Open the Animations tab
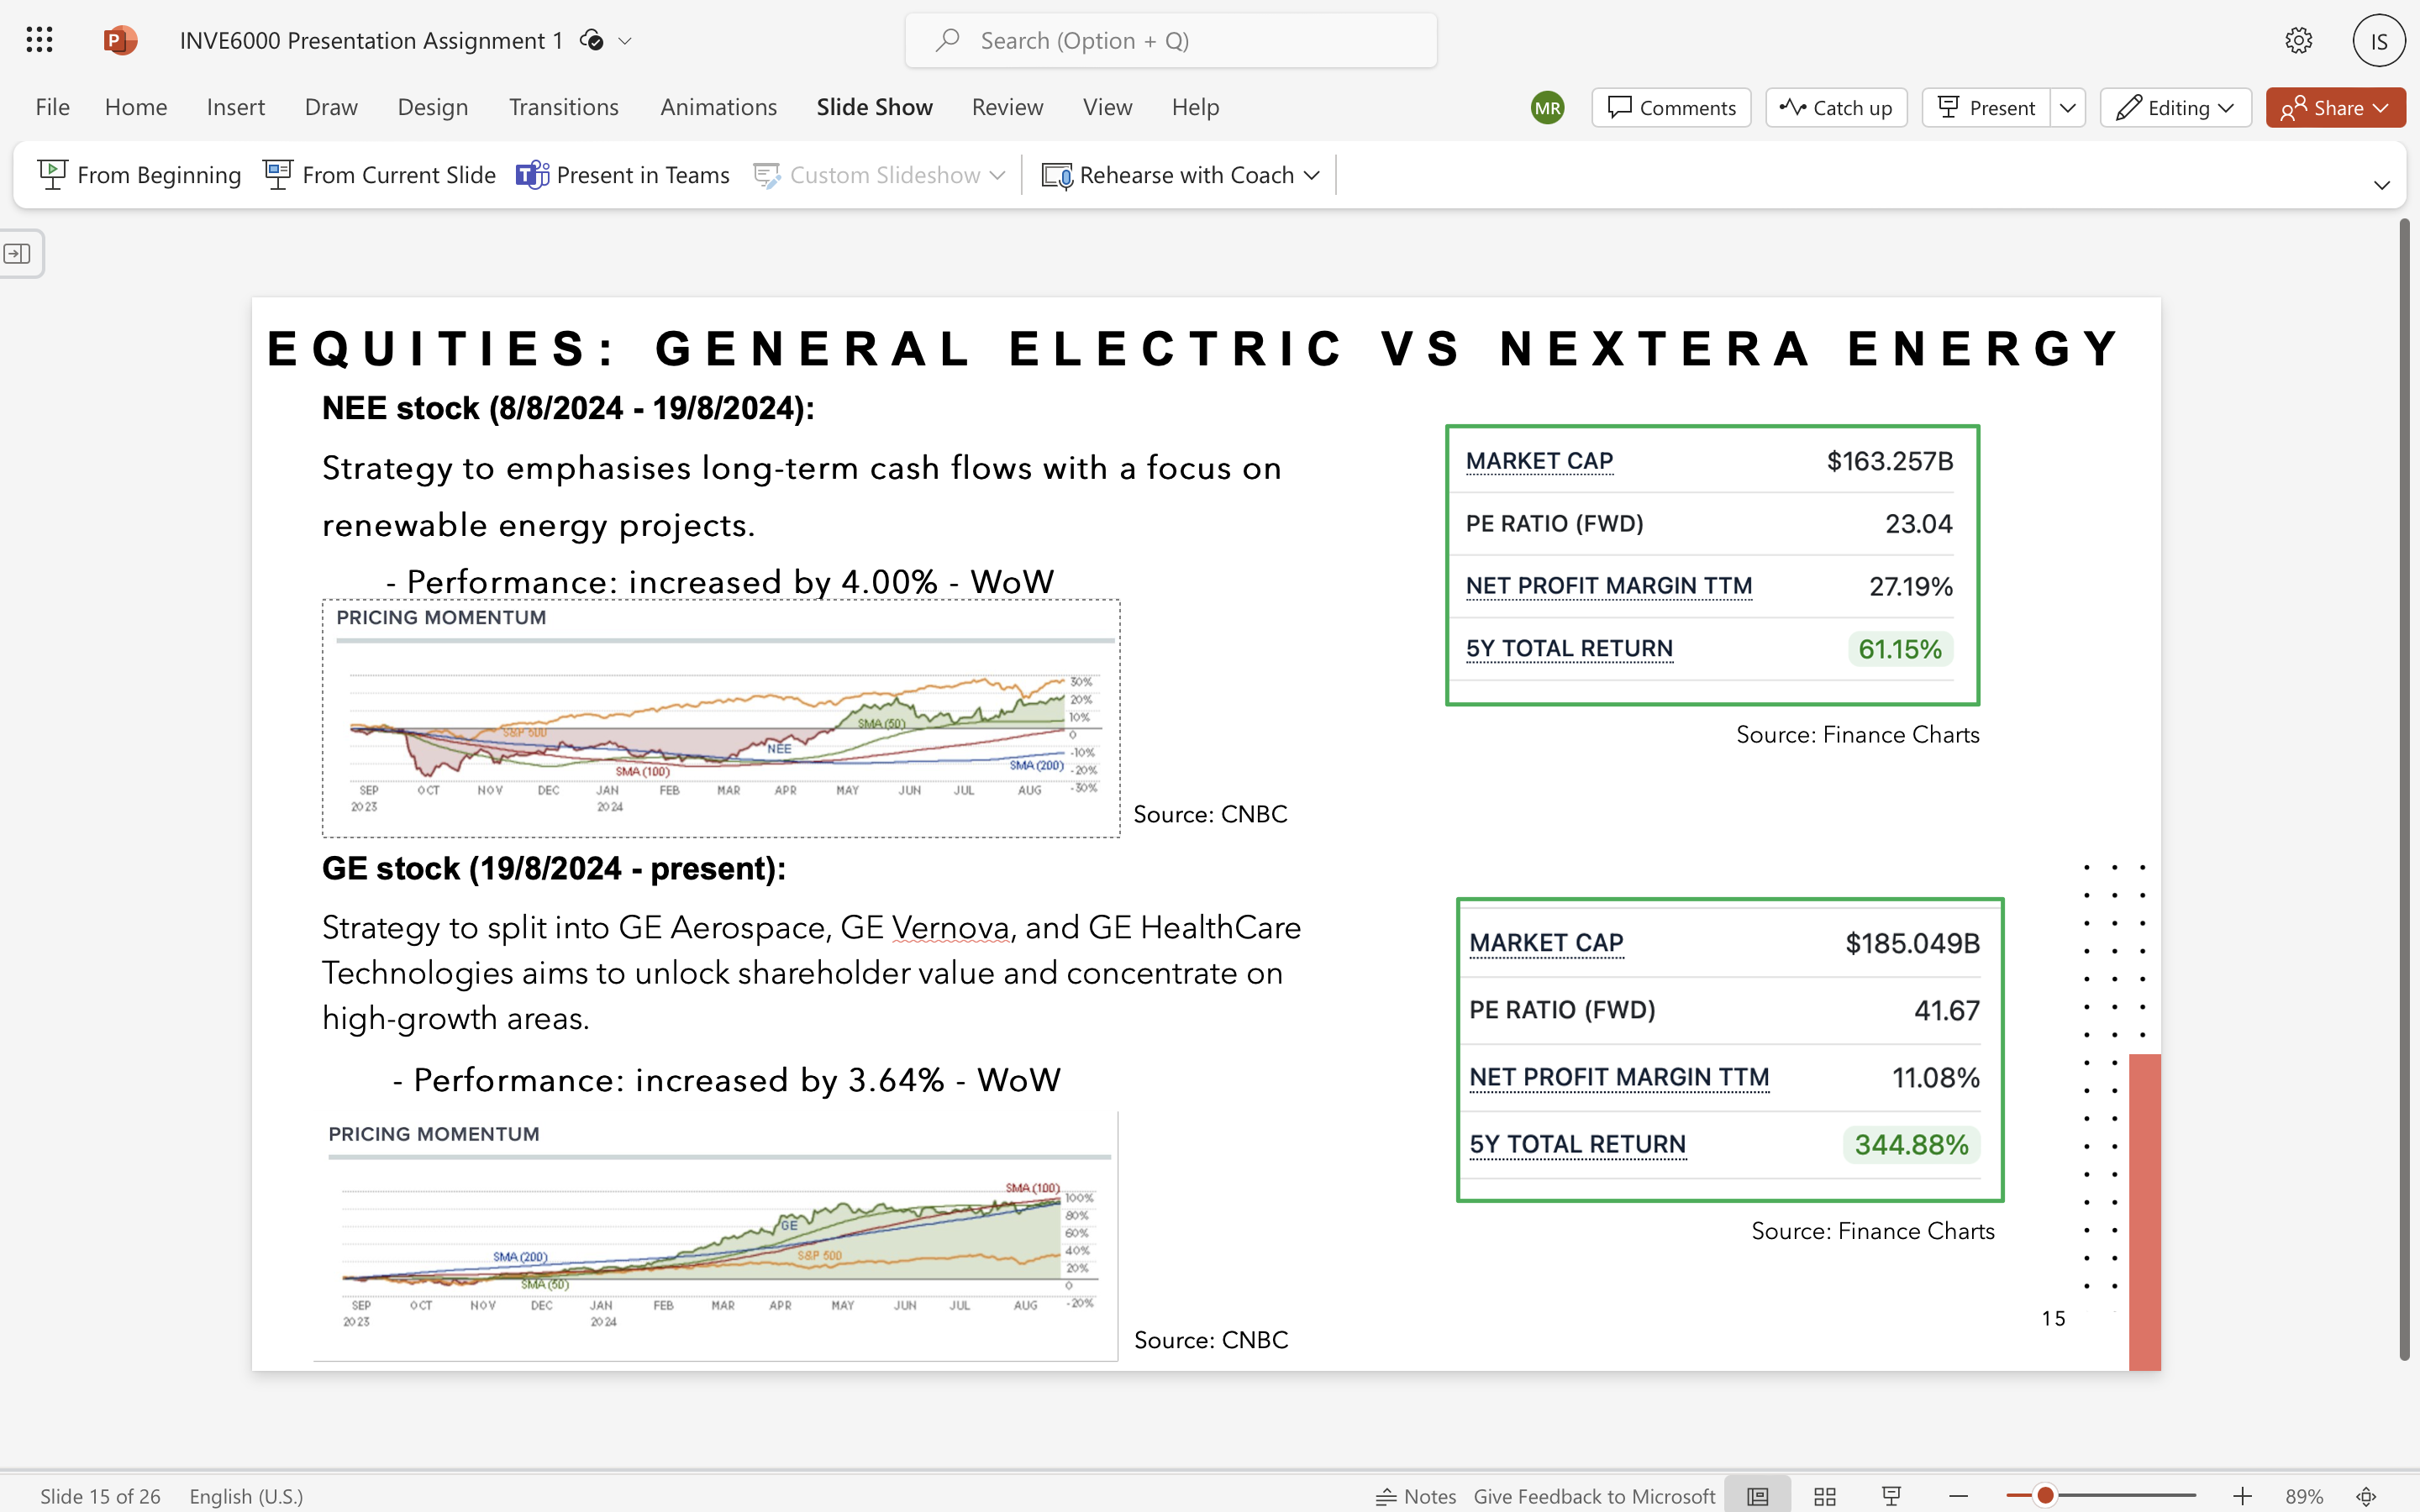2420x1512 pixels. [718, 107]
